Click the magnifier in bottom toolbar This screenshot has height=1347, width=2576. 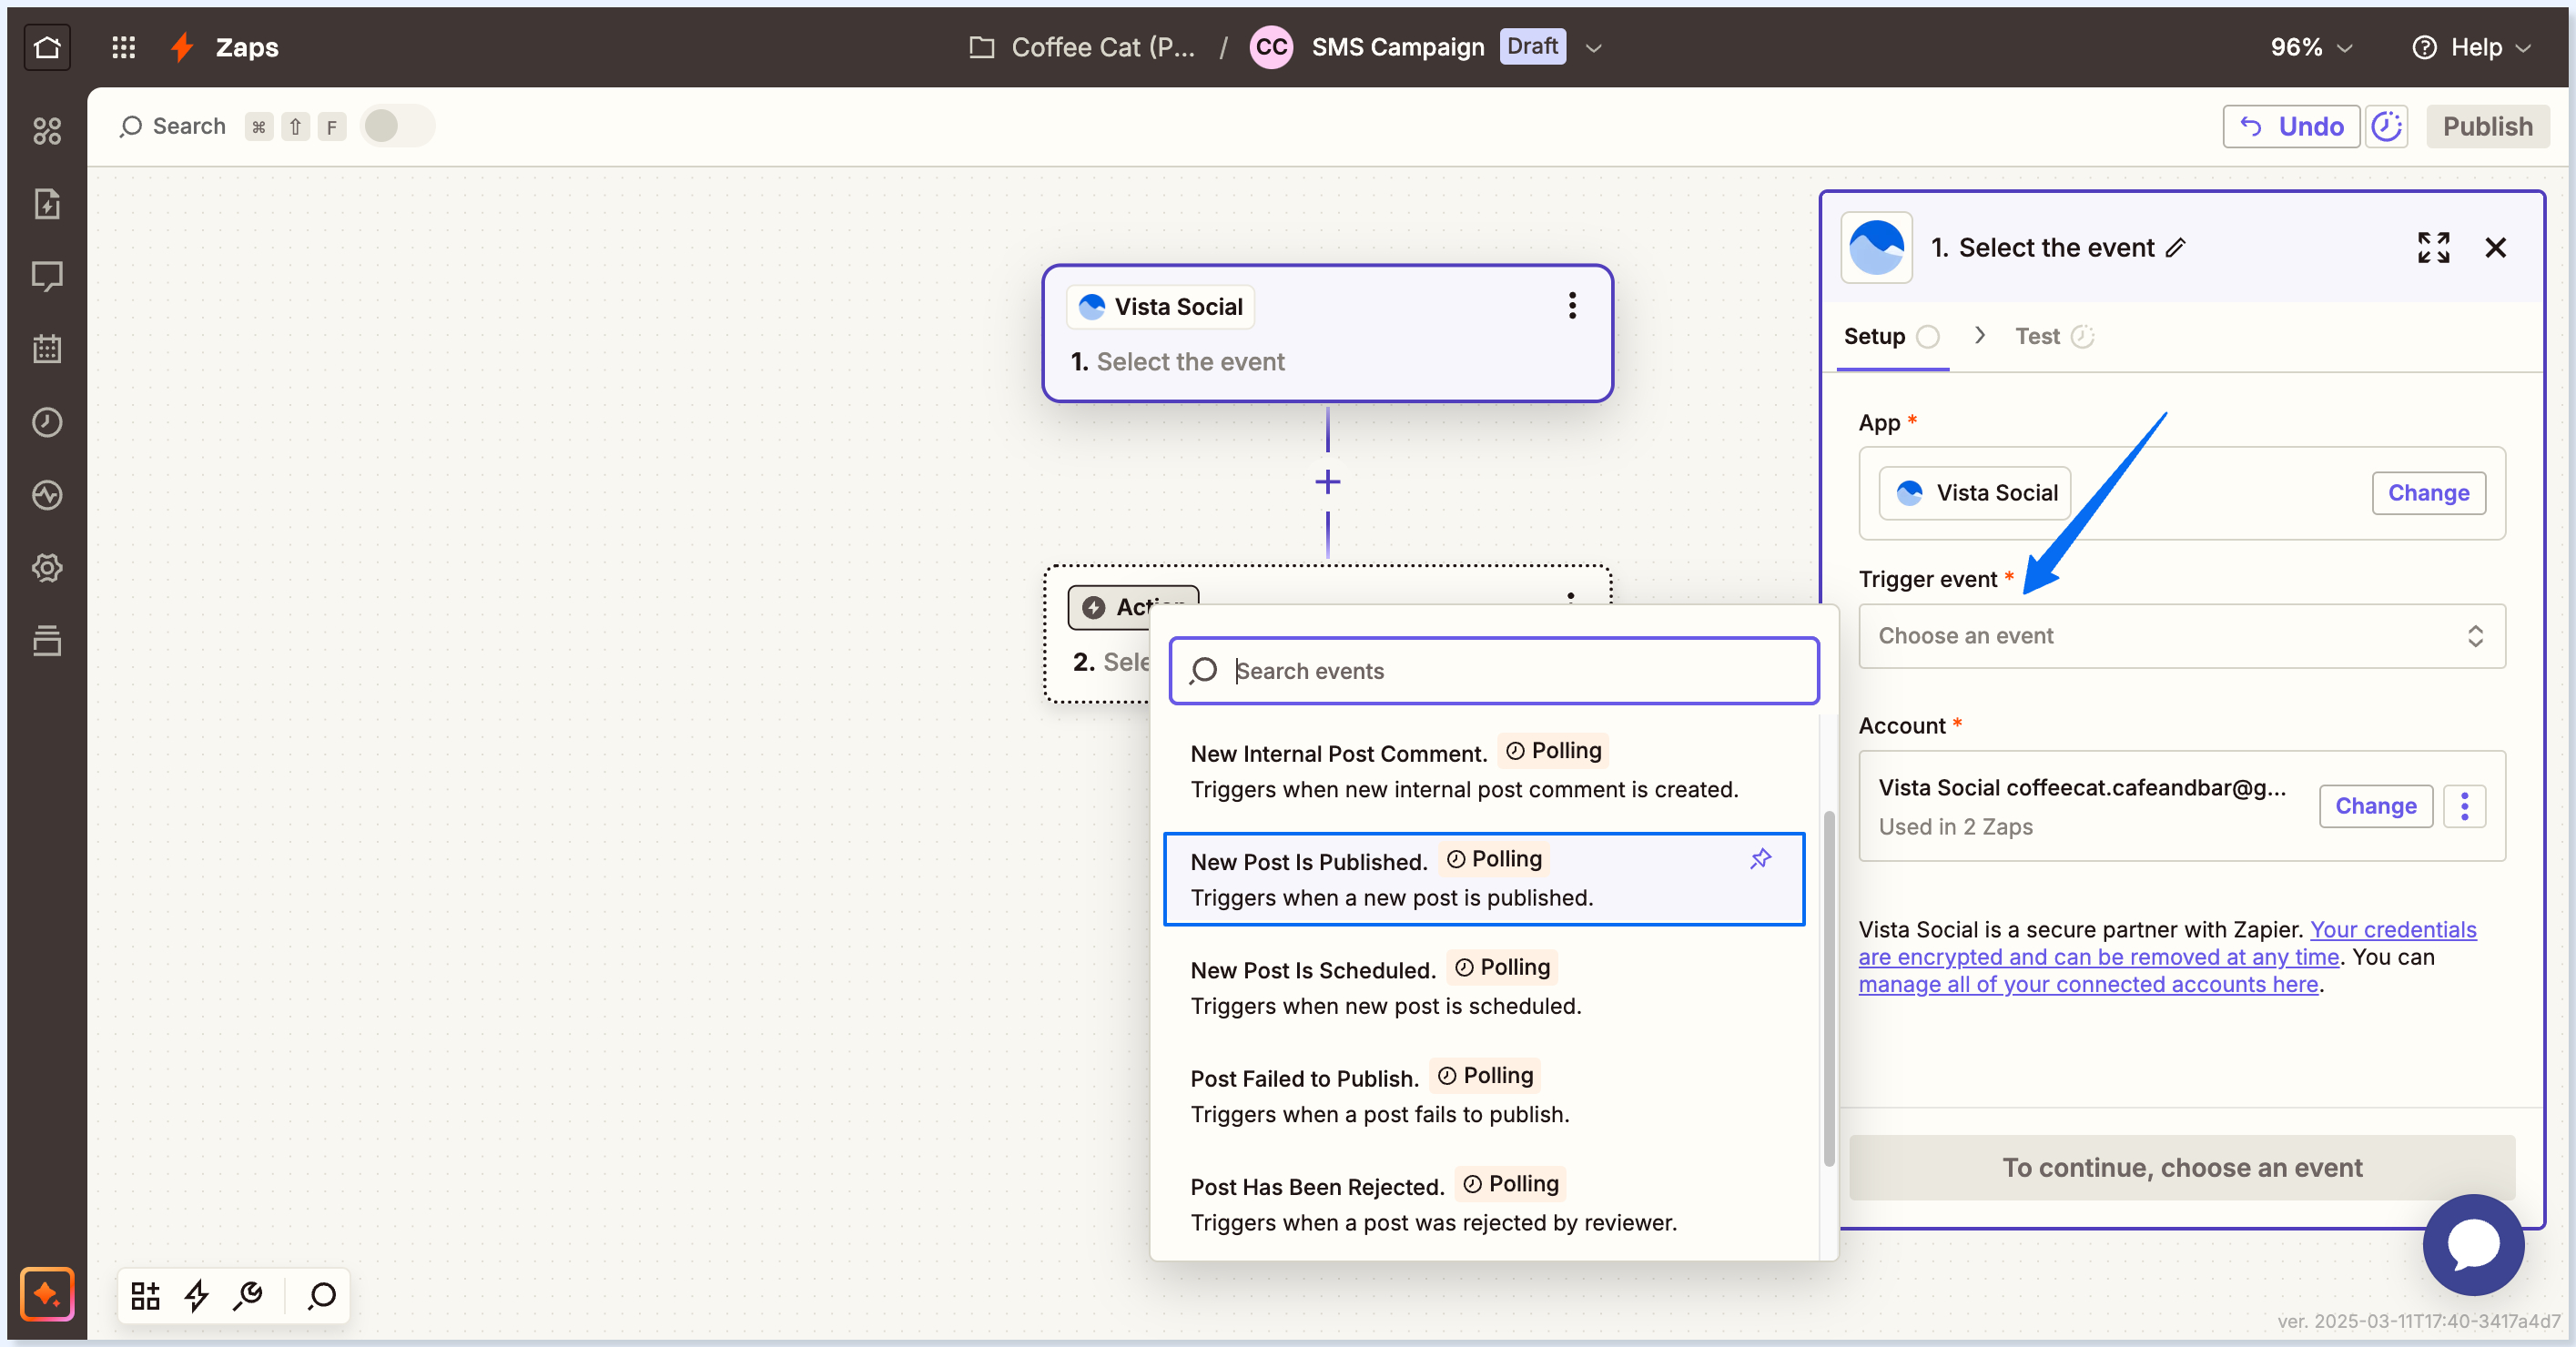322,1296
